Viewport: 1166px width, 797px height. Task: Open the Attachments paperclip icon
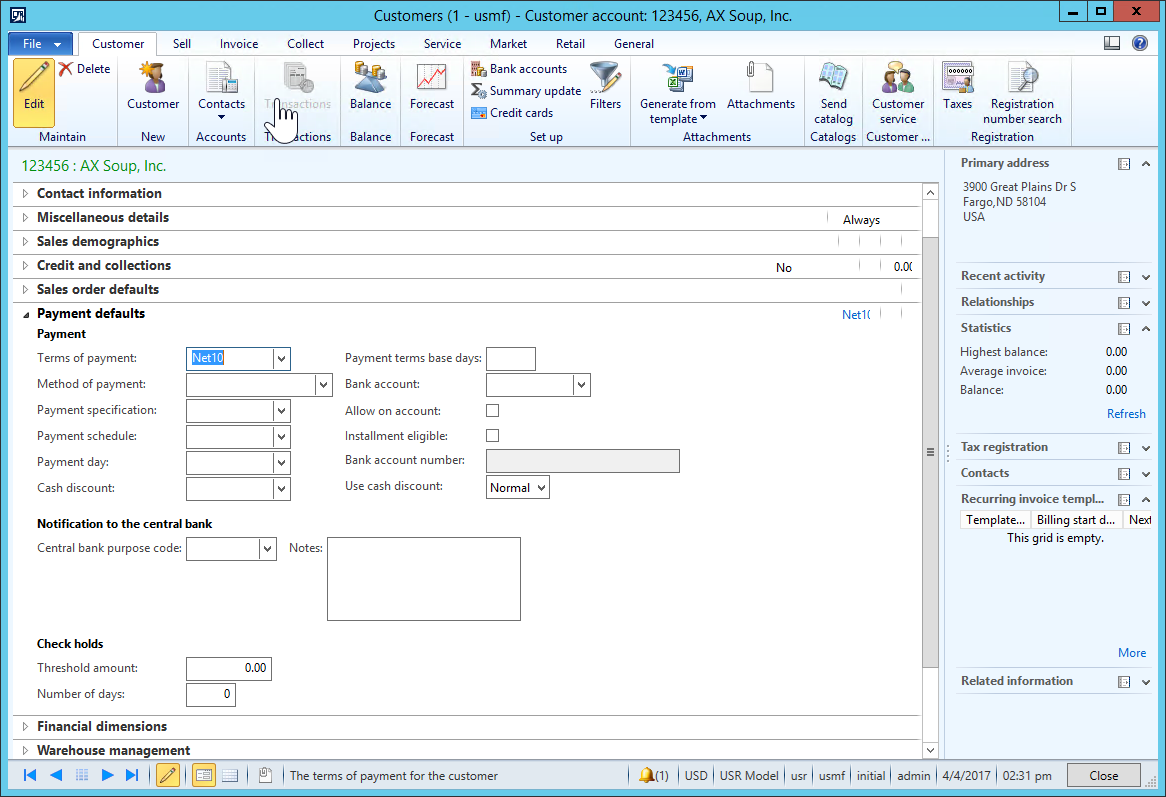tap(761, 87)
